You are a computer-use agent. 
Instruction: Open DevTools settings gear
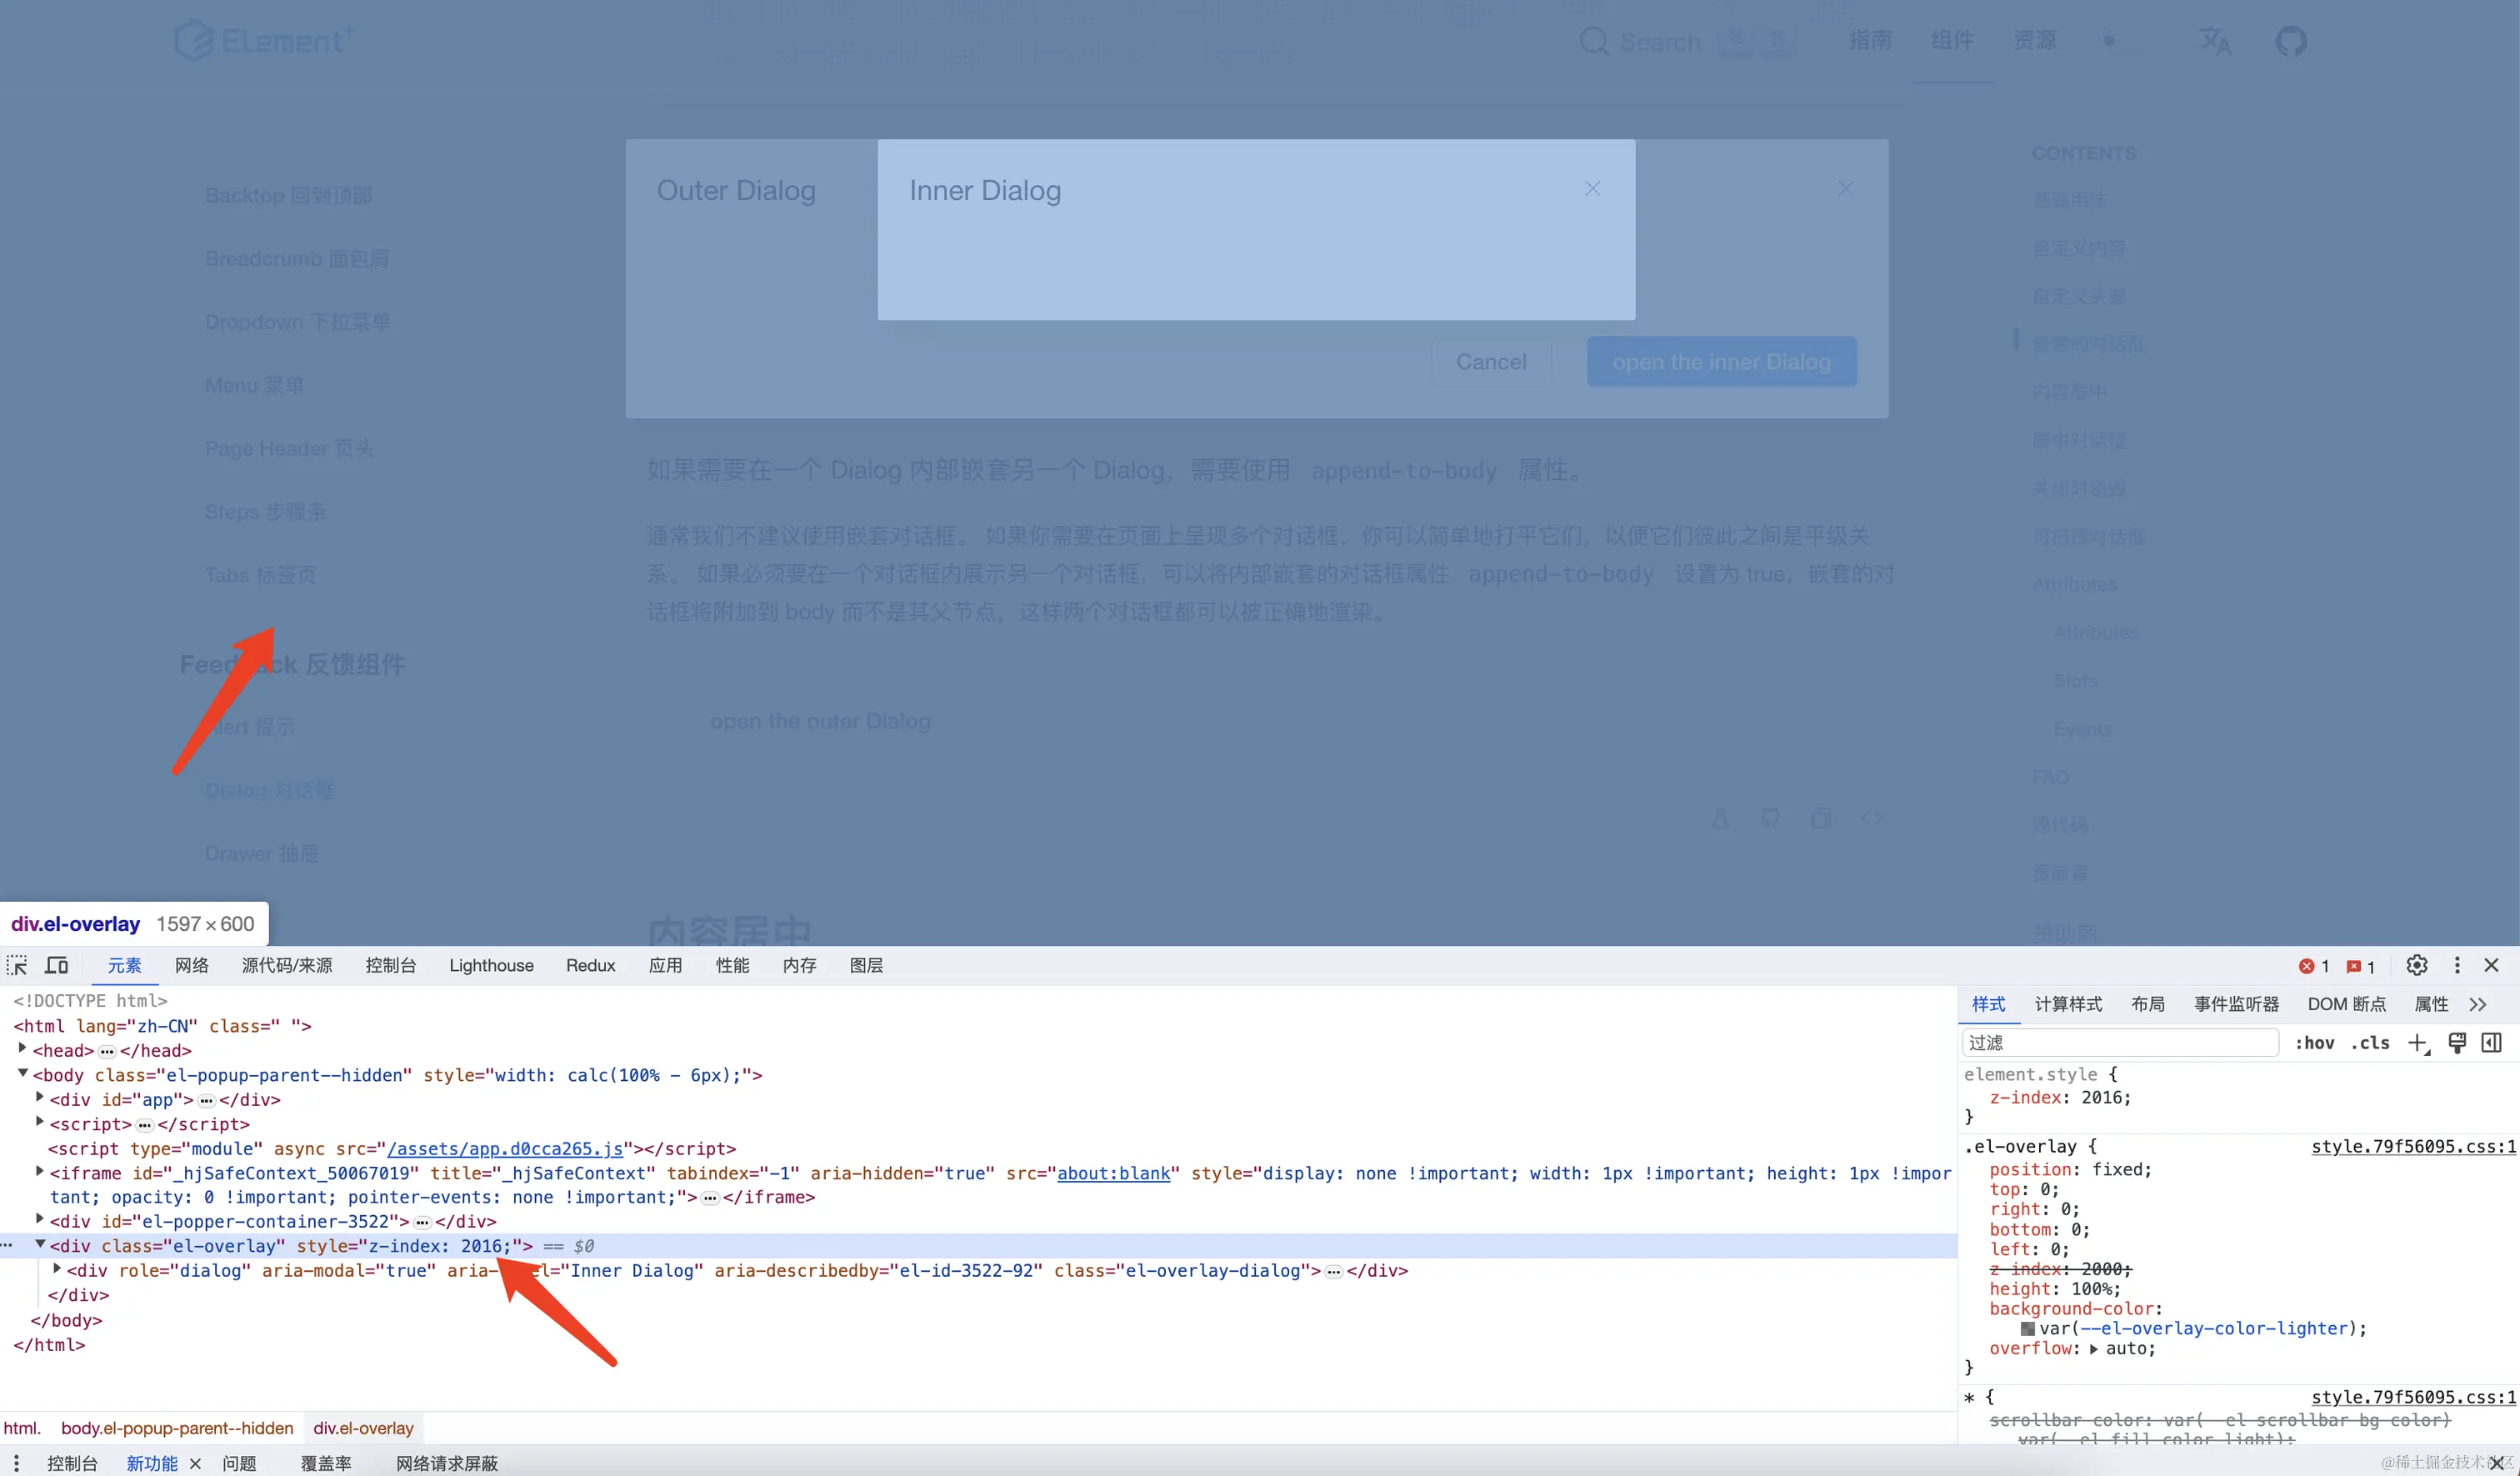(x=2416, y=965)
